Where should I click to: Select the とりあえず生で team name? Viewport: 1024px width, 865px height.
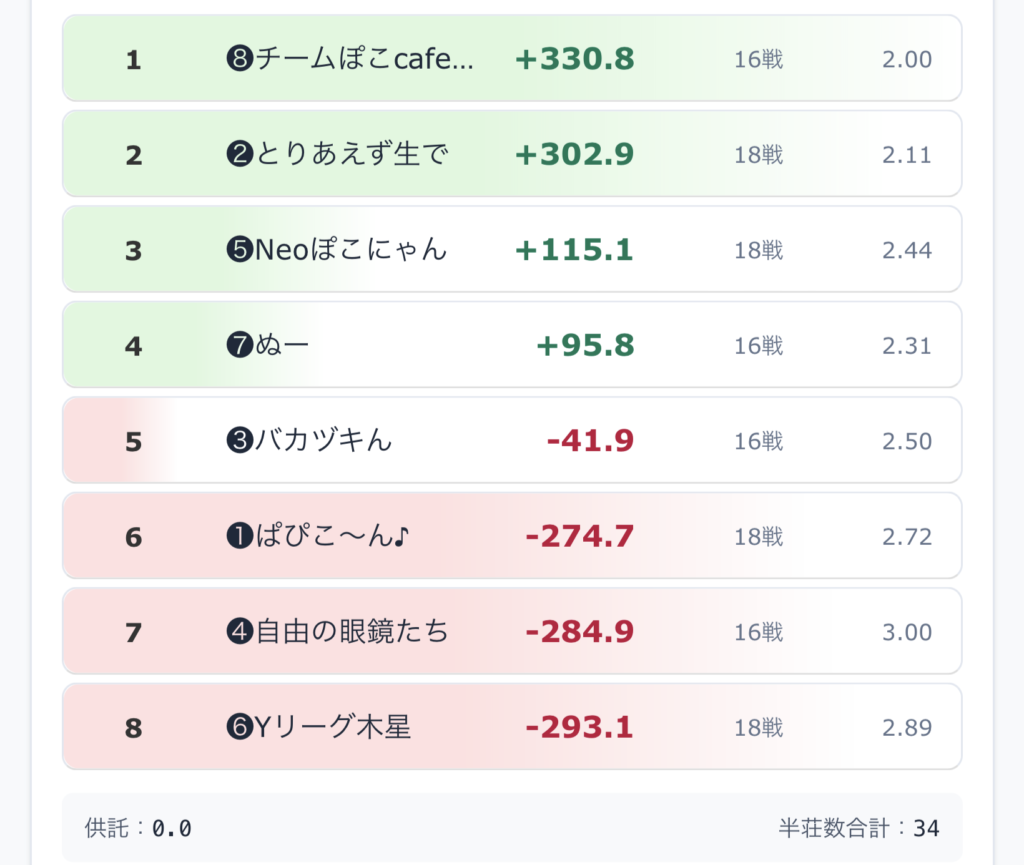click(337, 155)
